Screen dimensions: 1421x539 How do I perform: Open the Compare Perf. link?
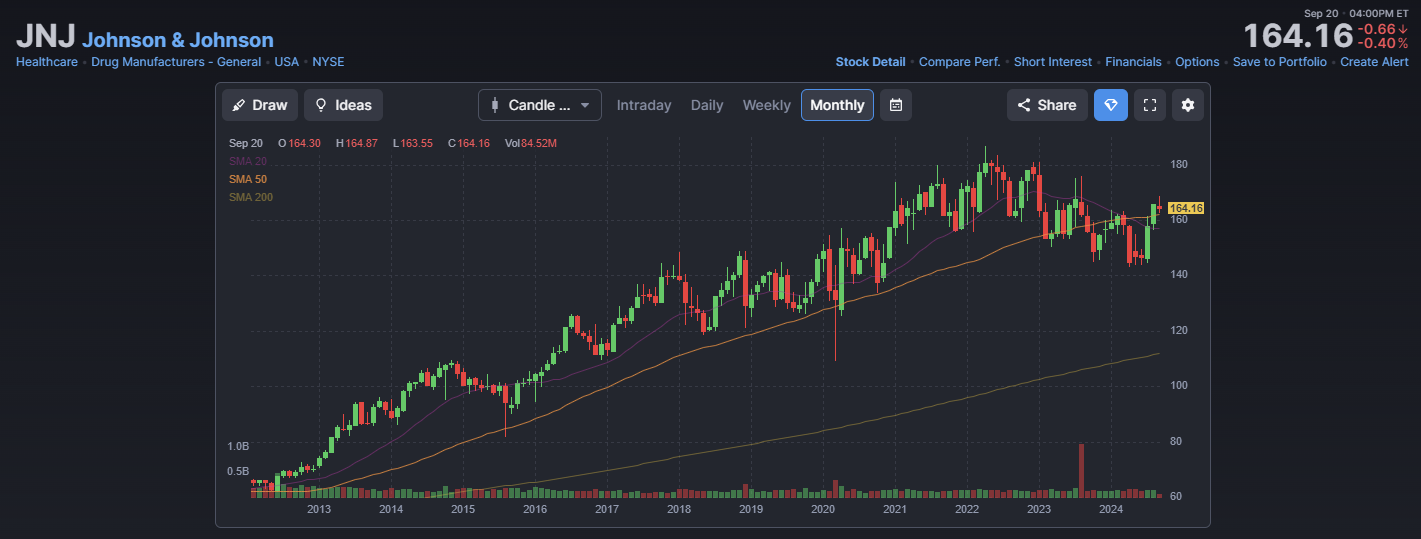959,62
